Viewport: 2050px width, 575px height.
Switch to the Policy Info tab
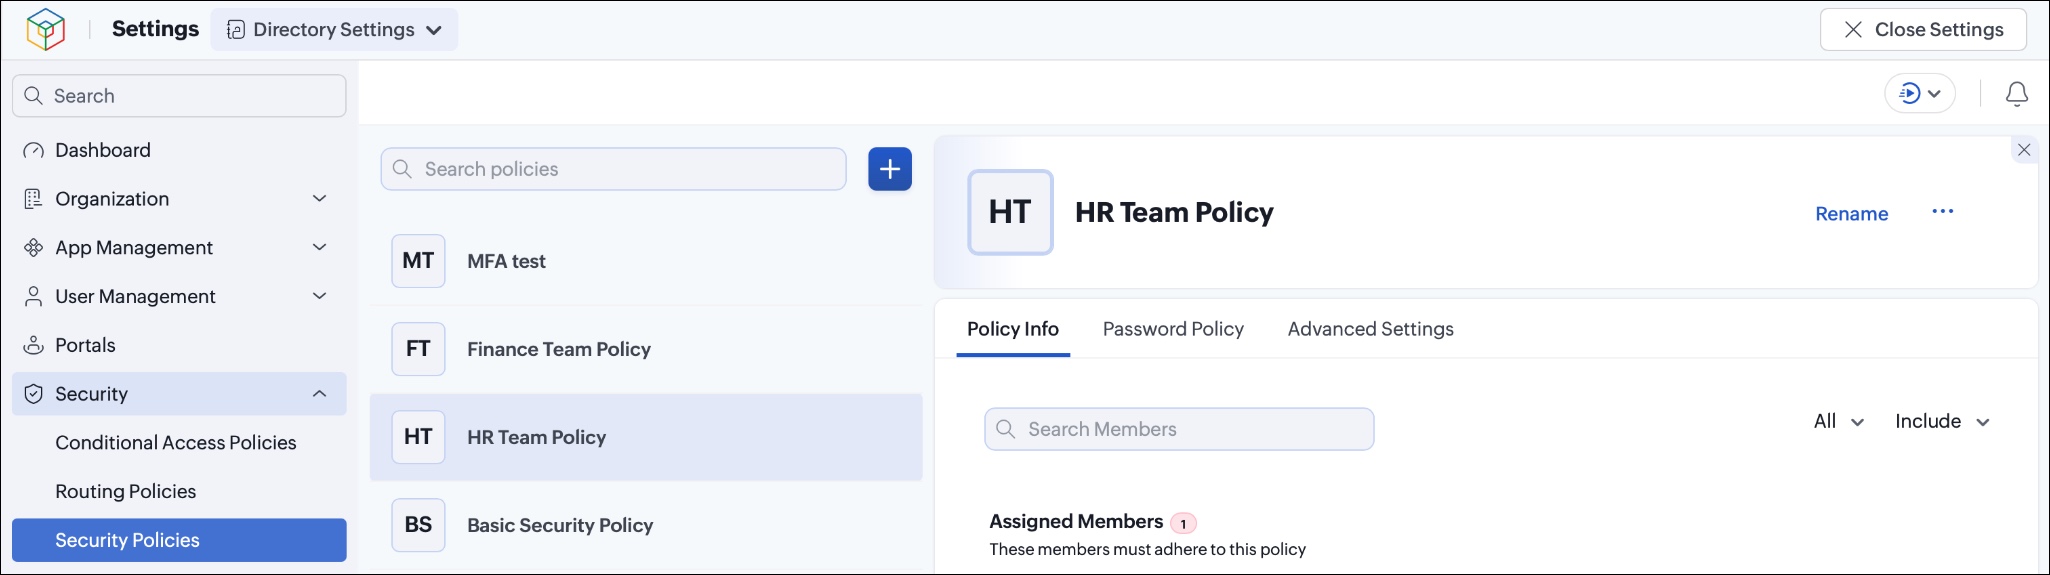(1013, 329)
